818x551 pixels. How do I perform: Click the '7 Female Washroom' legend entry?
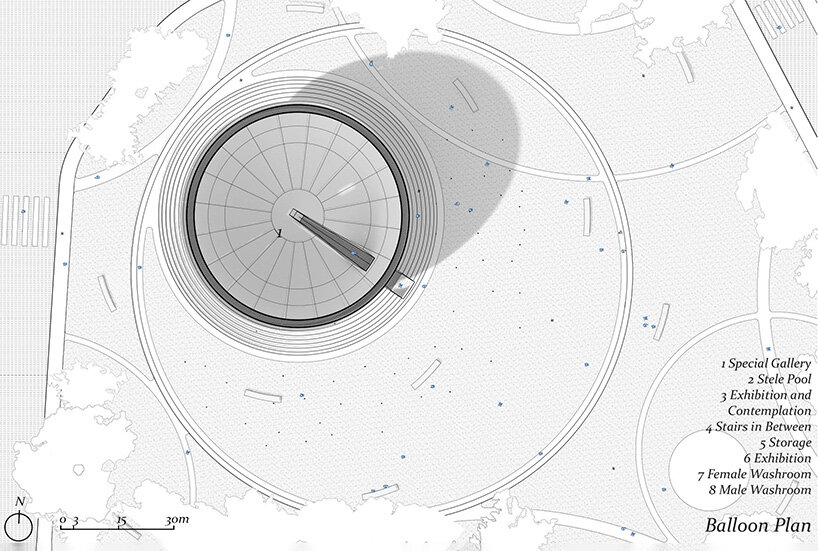(757, 474)
